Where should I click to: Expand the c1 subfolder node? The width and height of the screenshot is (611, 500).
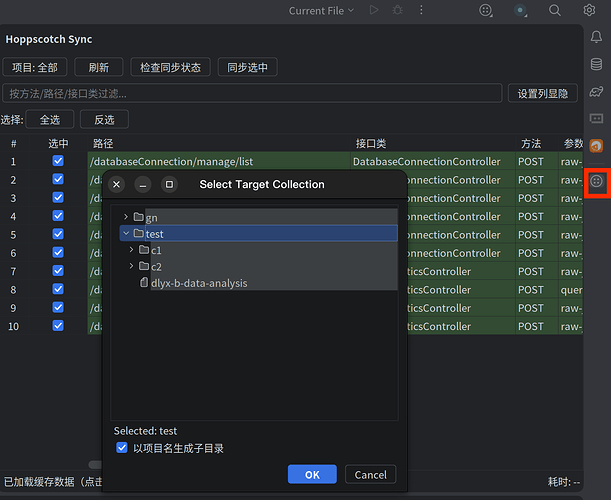131,249
